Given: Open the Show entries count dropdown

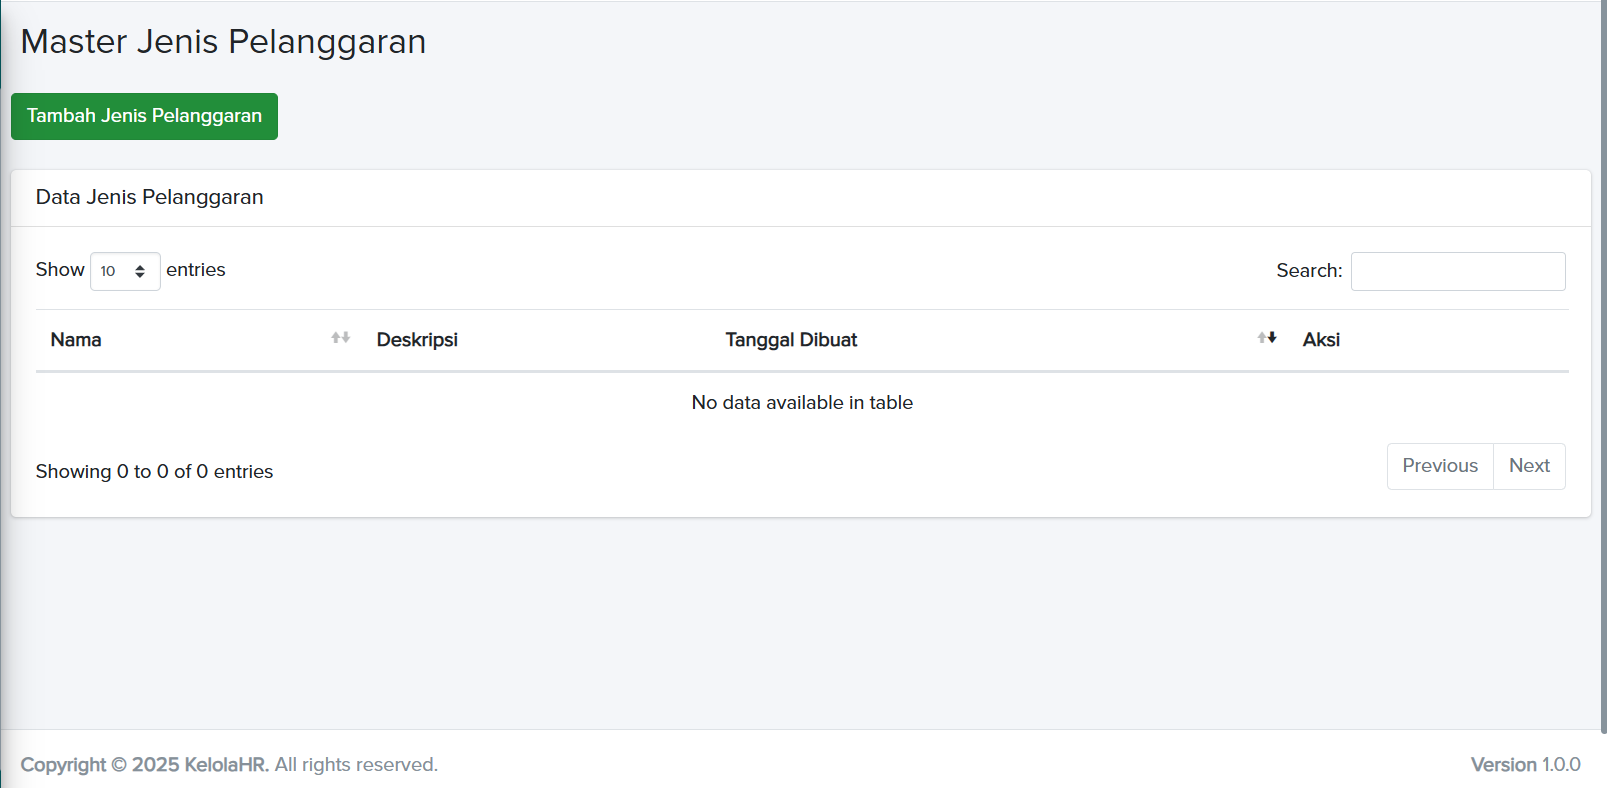Looking at the screenshot, I should [x=124, y=271].
